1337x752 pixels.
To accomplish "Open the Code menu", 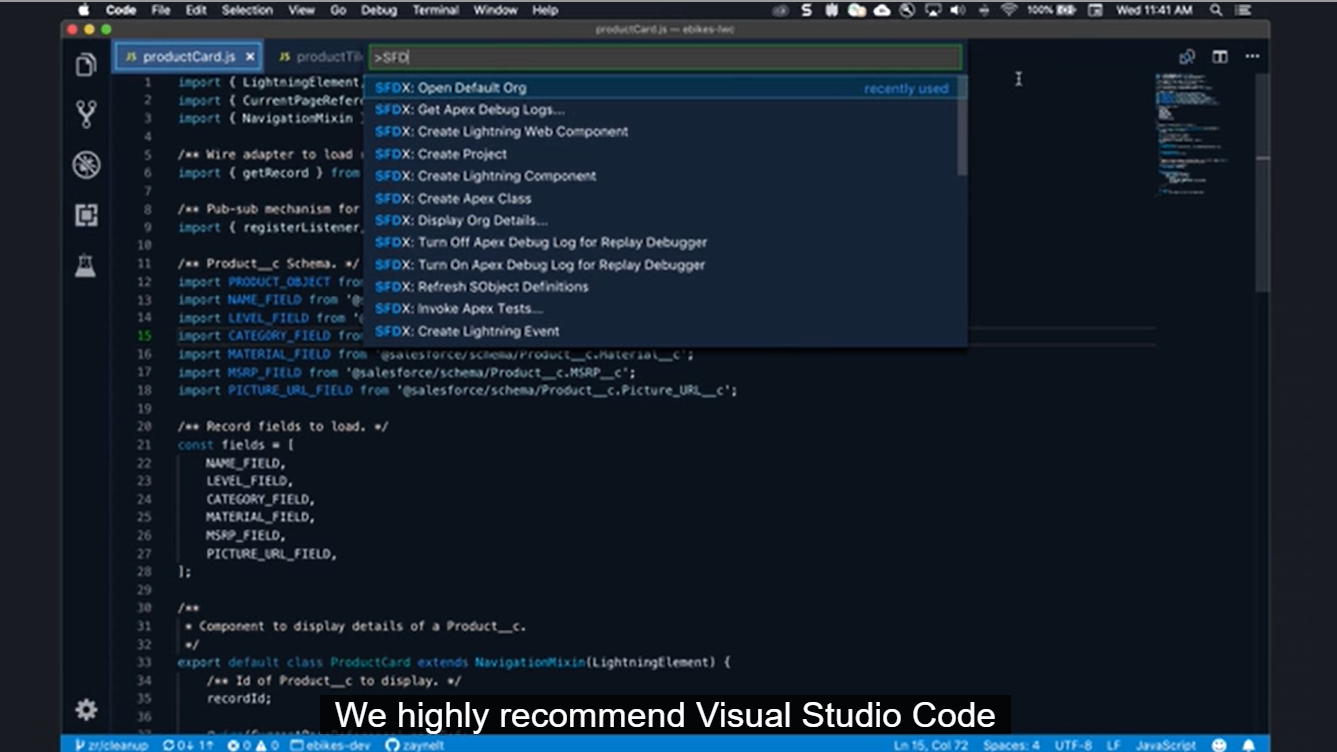I will [121, 10].
